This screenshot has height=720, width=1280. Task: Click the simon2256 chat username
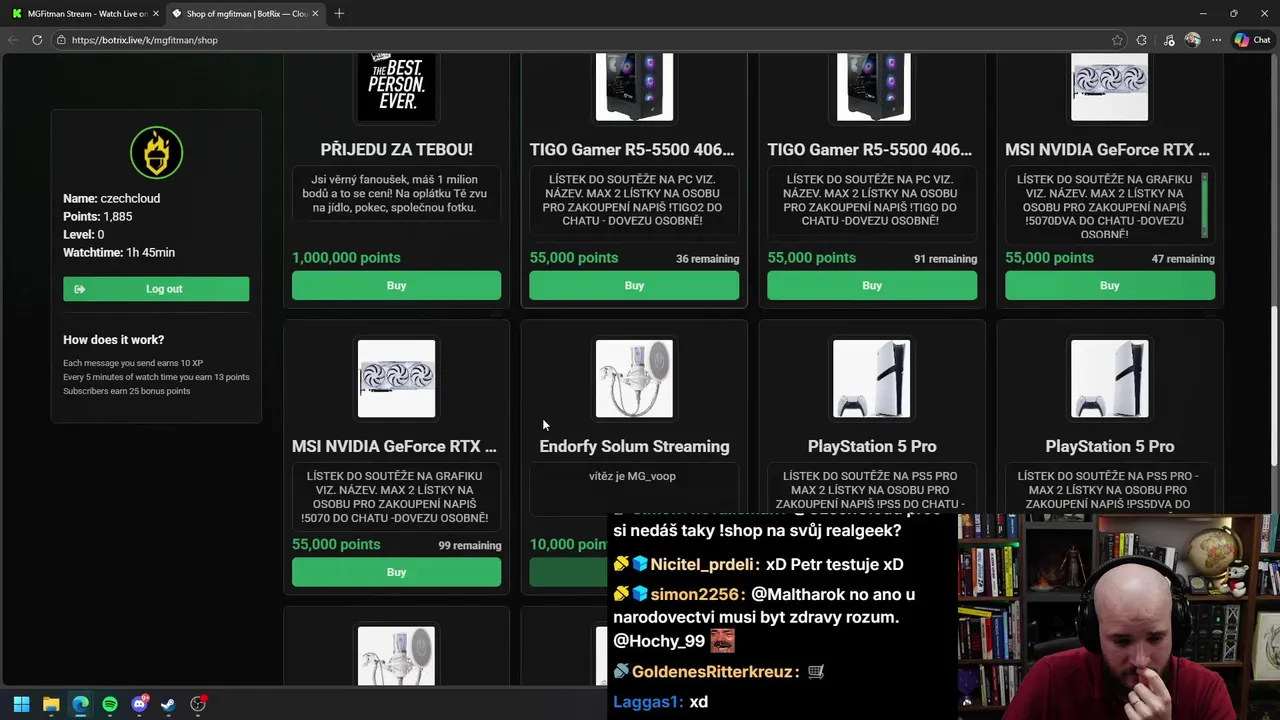(698, 594)
